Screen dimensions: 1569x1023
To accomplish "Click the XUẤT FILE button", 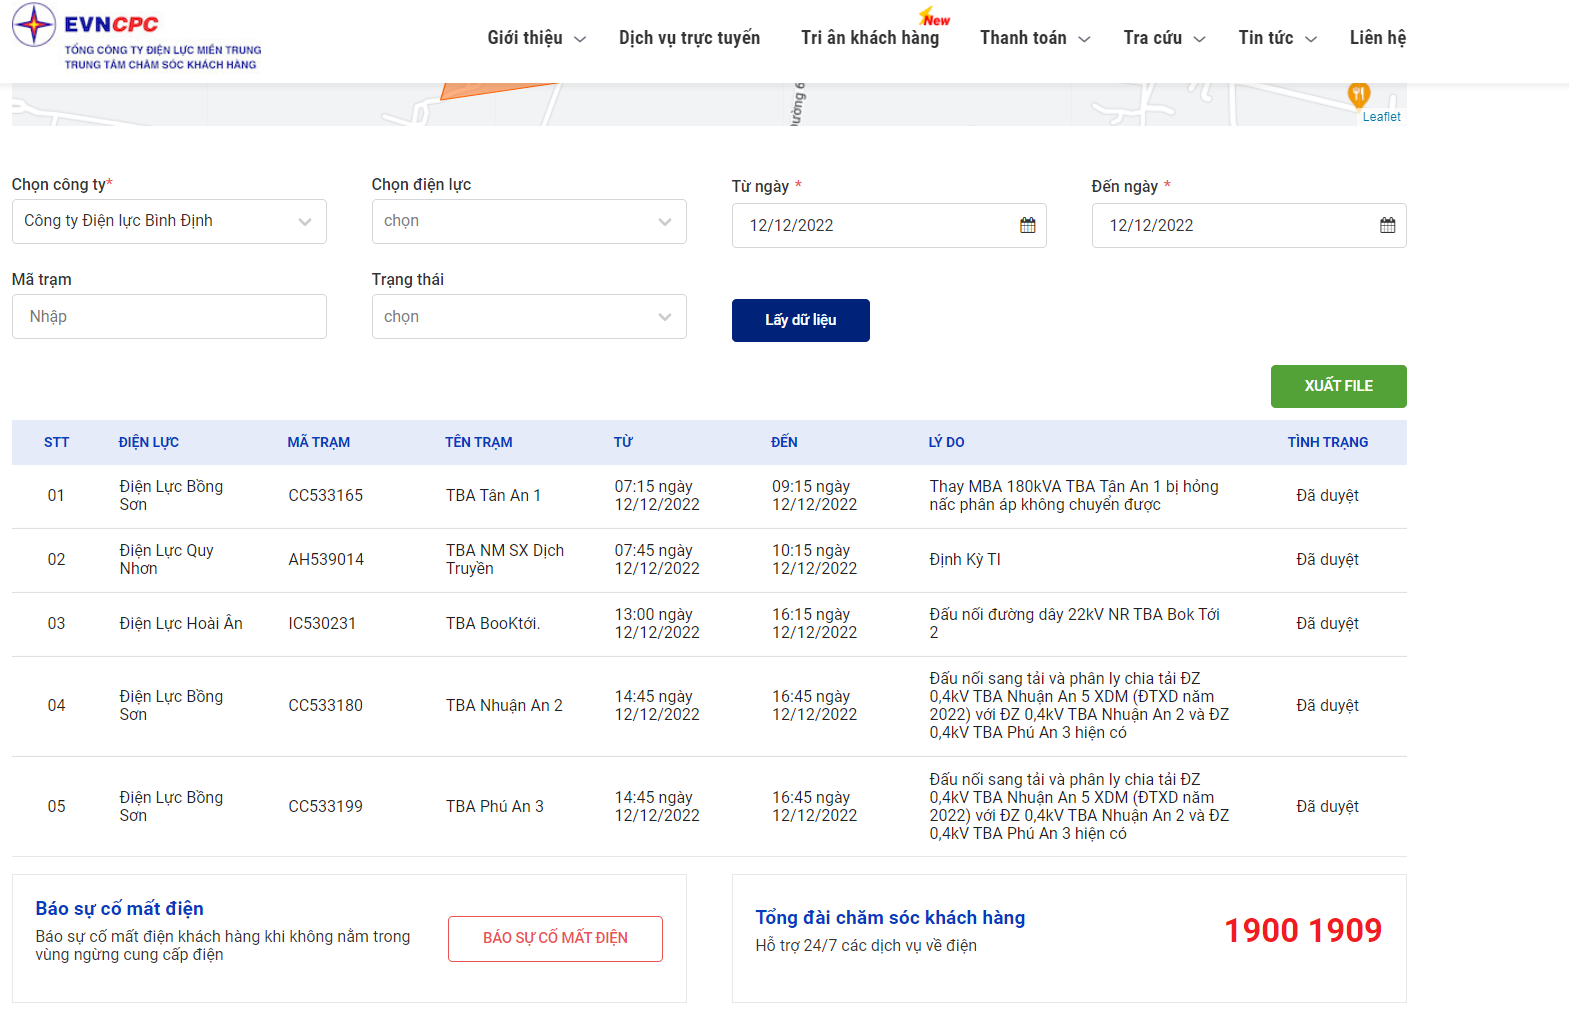I will (x=1338, y=386).
